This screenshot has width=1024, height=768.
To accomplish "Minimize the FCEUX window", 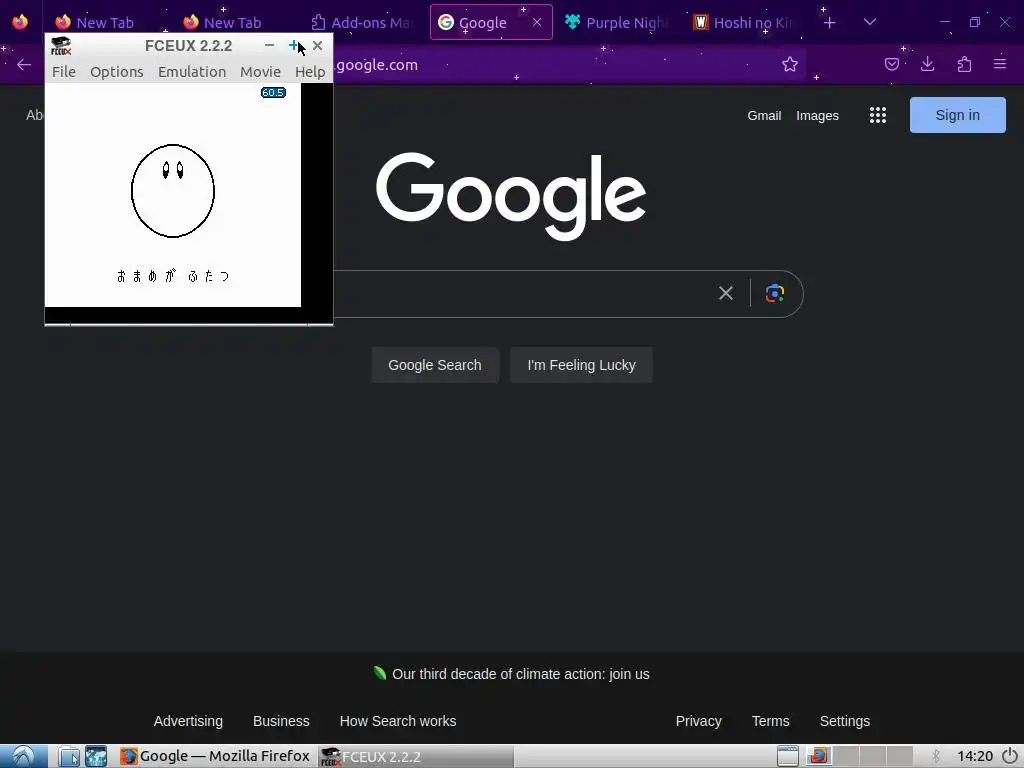I will point(269,46).
